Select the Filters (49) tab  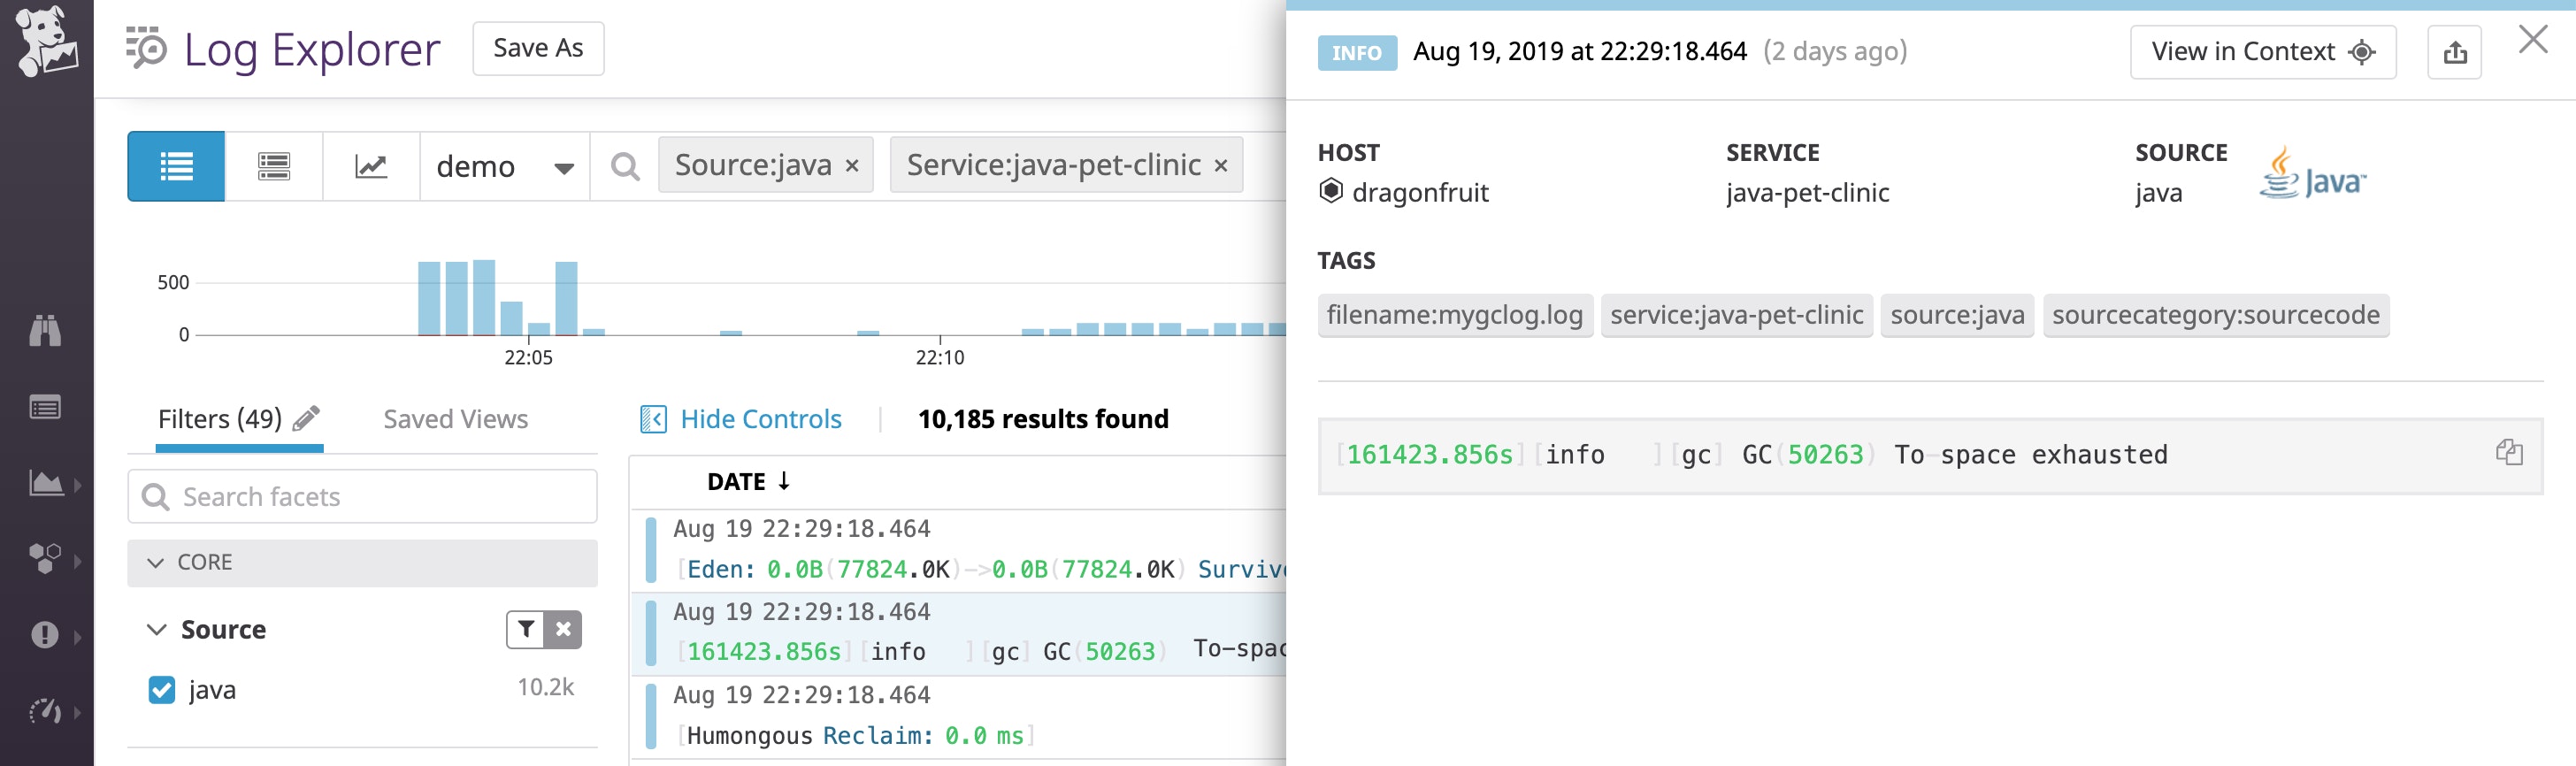point(220,419)
